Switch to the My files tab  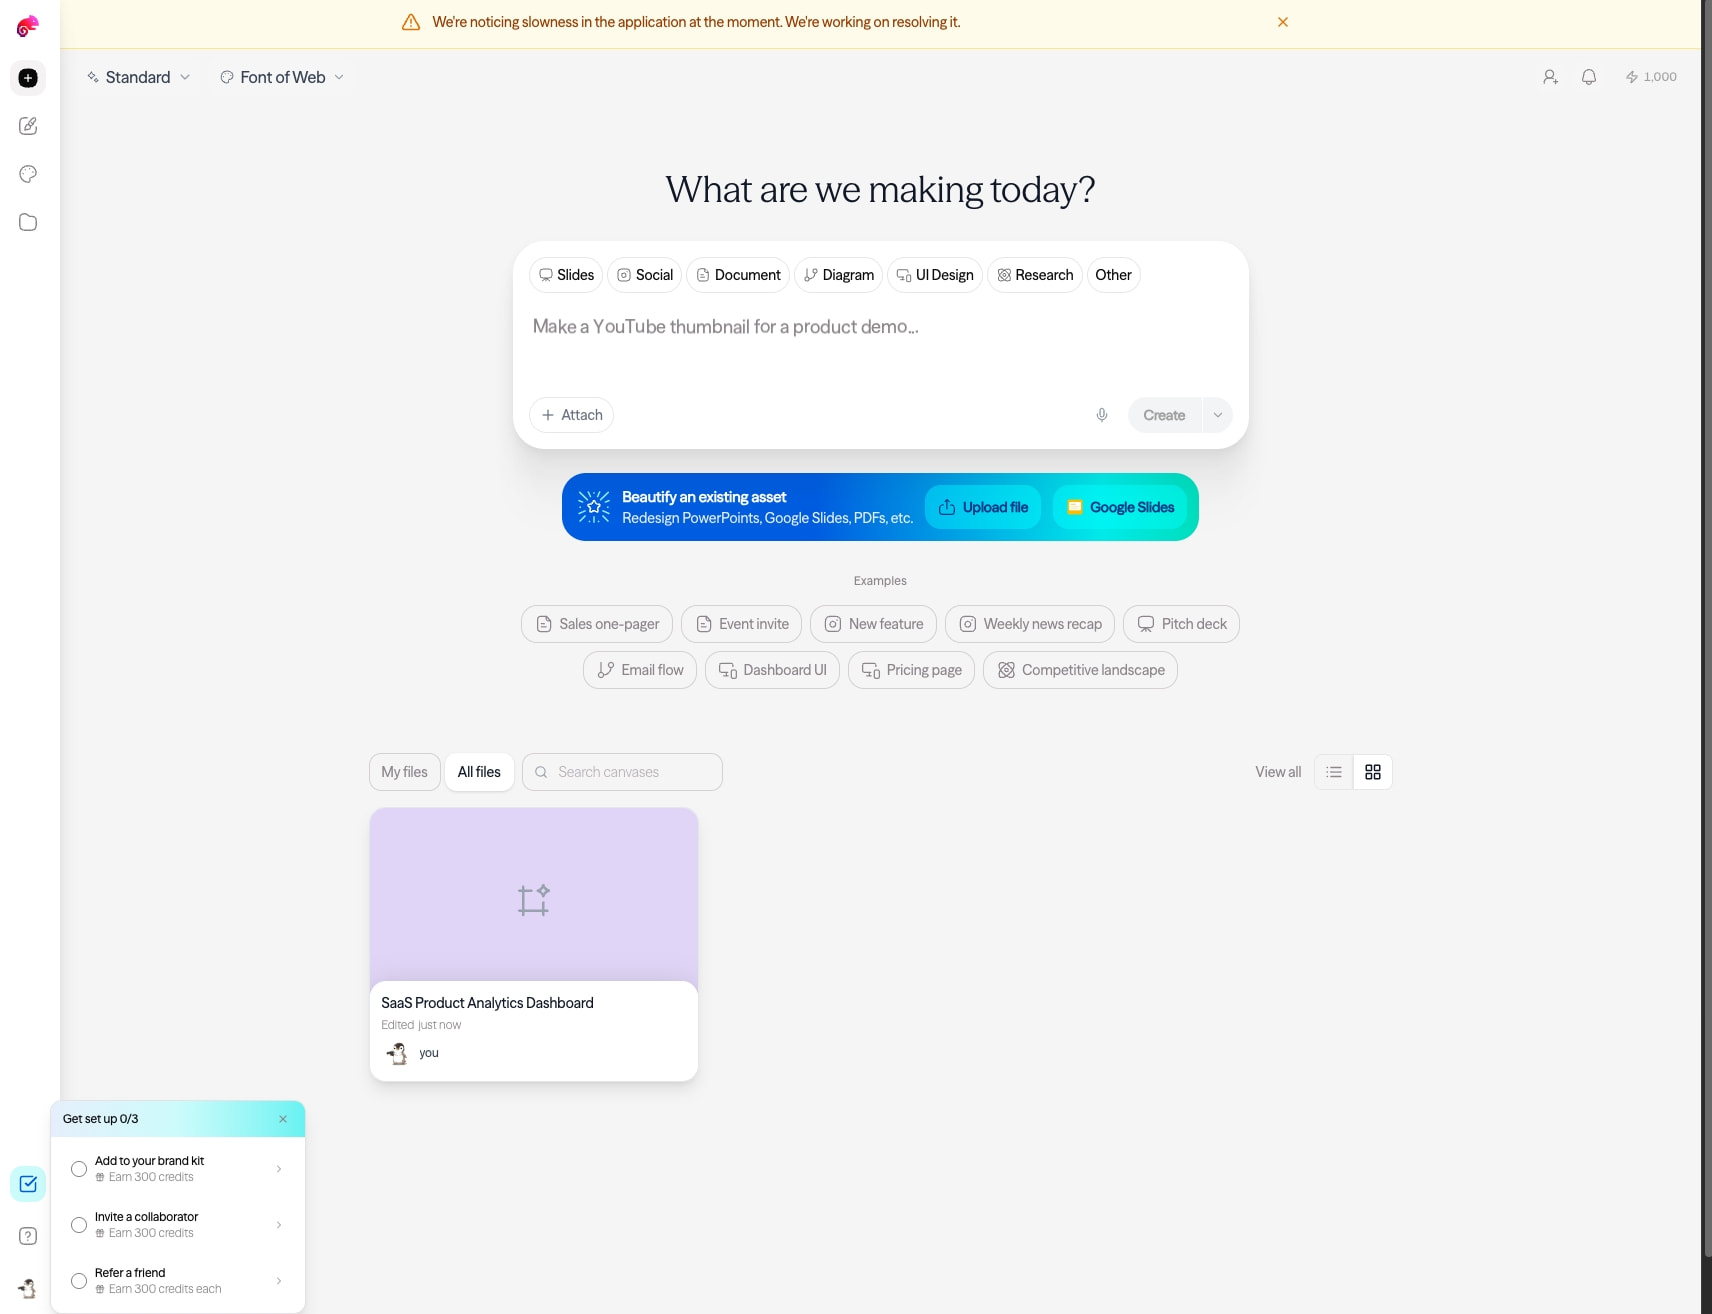click(x=404, y=772)
